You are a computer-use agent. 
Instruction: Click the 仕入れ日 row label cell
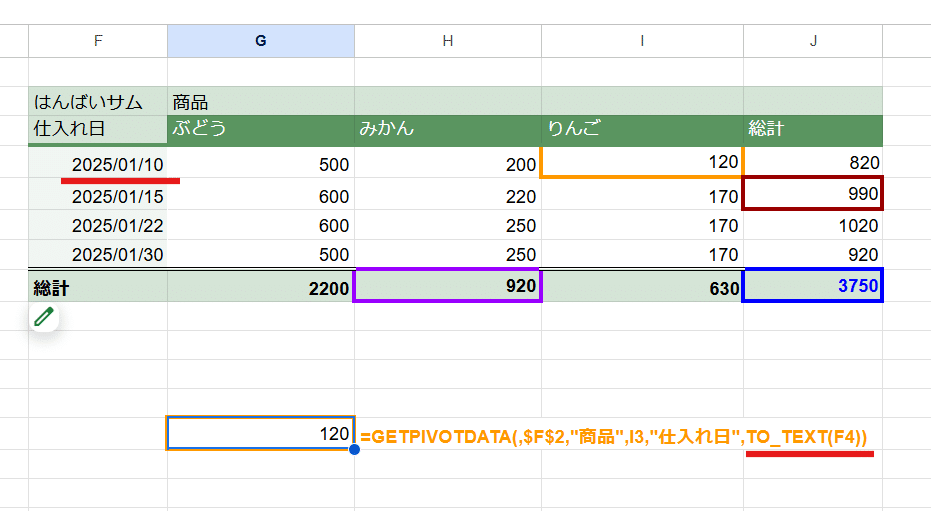(x=98, y=129)
